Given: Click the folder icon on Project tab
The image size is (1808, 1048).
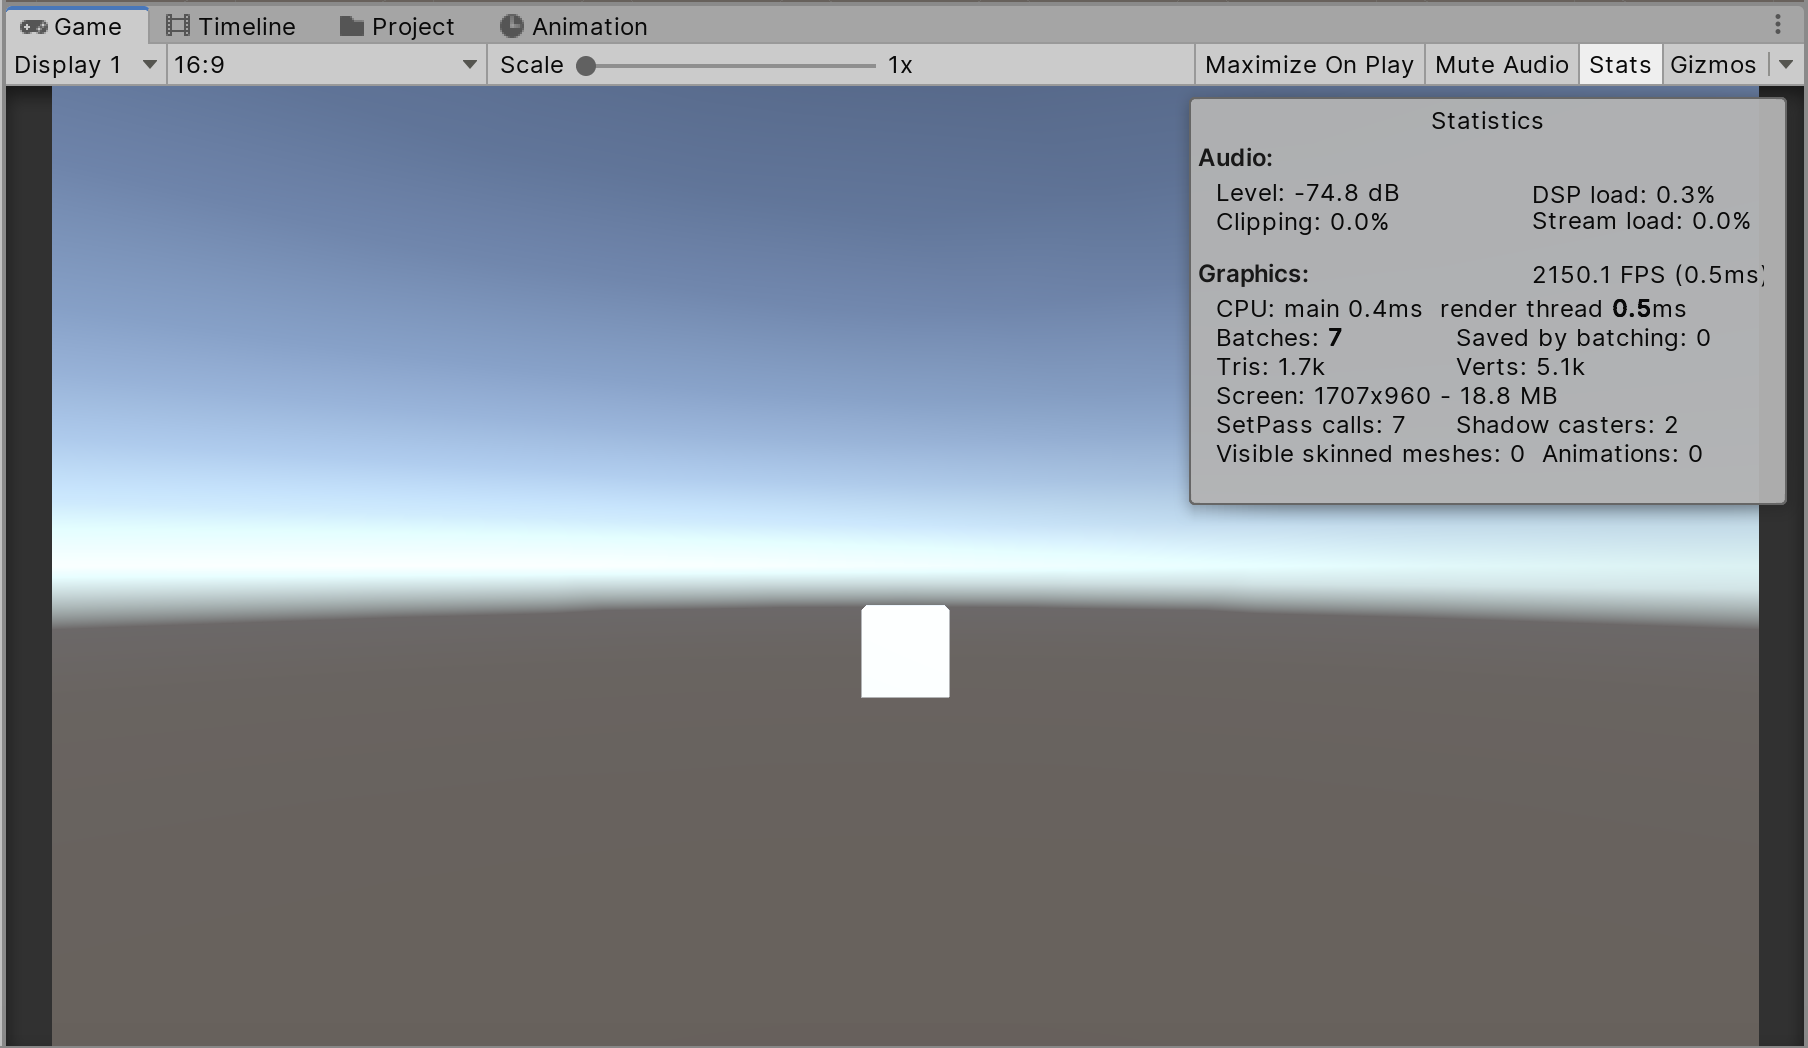Looking at the screenshot, I should click(351, 27).
